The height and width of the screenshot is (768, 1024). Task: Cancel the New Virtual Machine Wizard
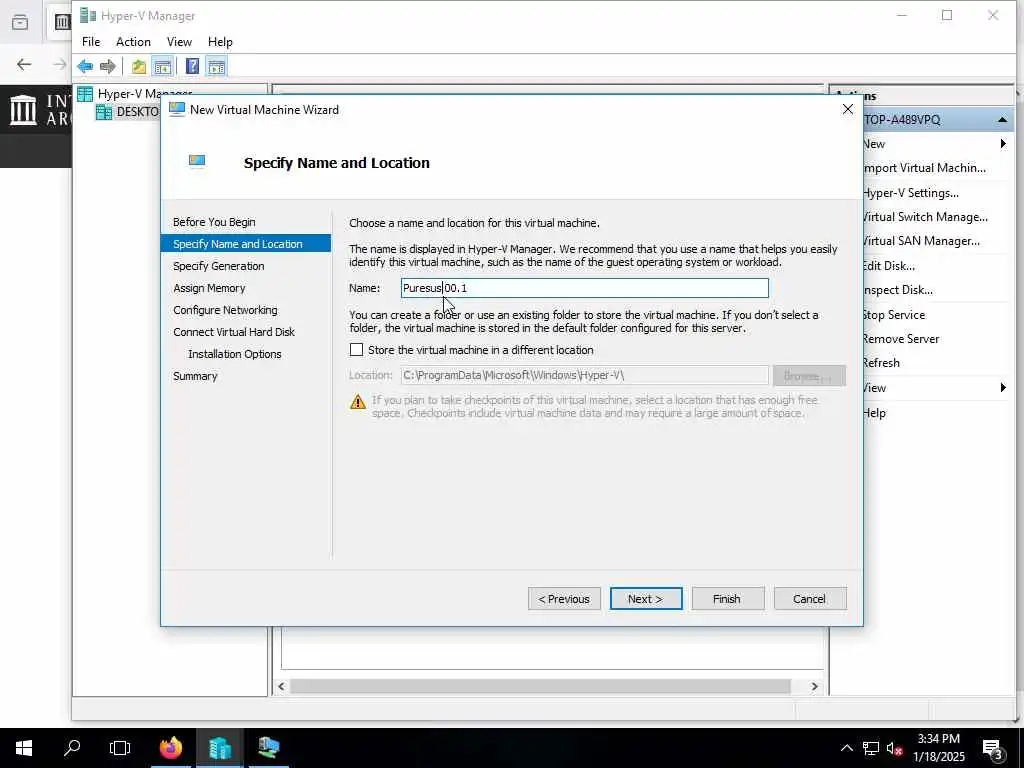tap(810, 599)
